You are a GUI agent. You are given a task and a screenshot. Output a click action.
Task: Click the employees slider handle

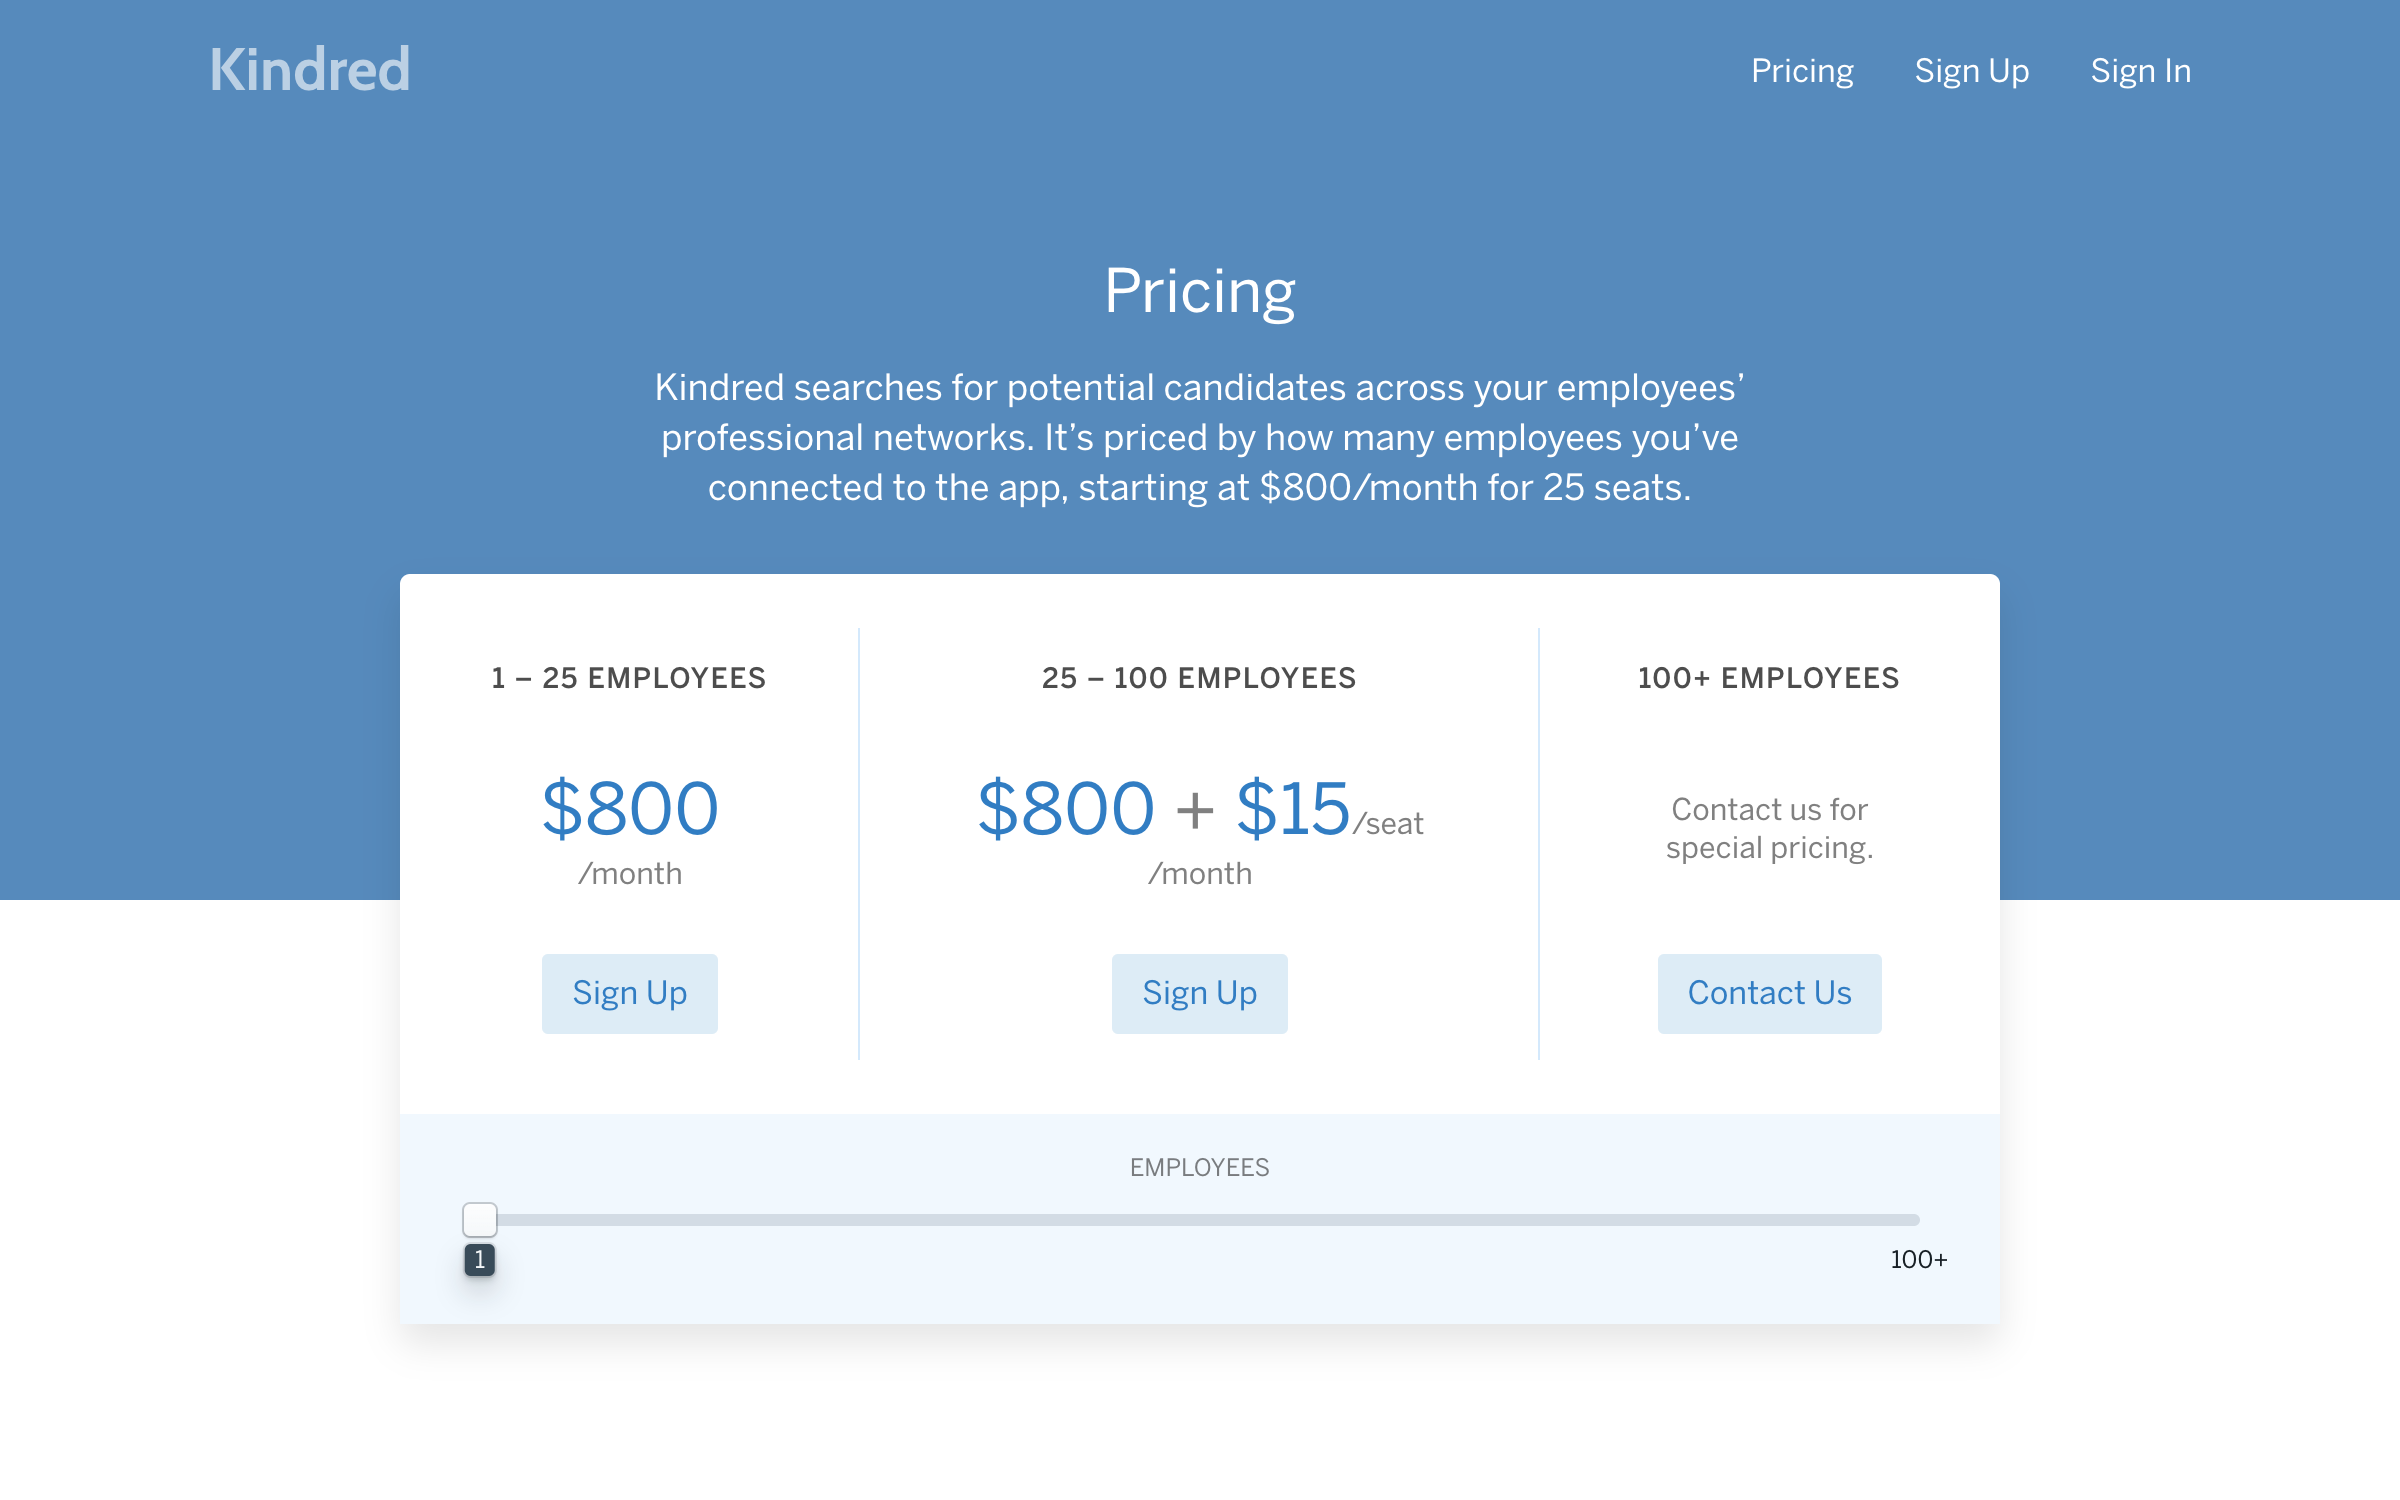(480, 1219)
